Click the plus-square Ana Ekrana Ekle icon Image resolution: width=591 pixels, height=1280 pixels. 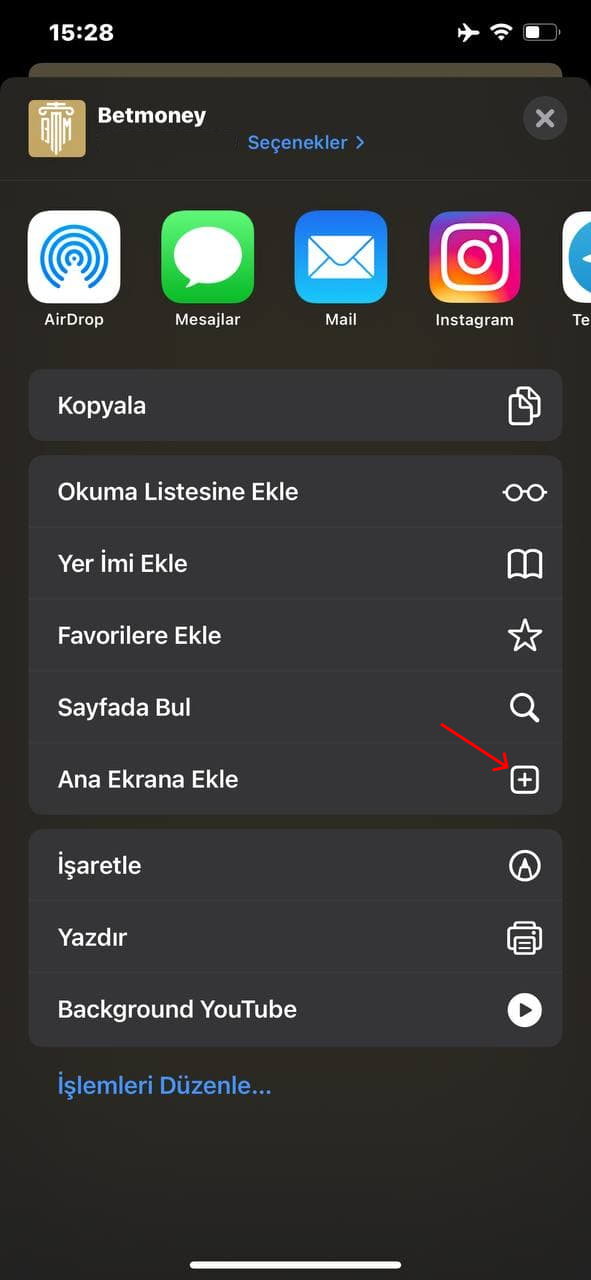[x=525, y=780]
